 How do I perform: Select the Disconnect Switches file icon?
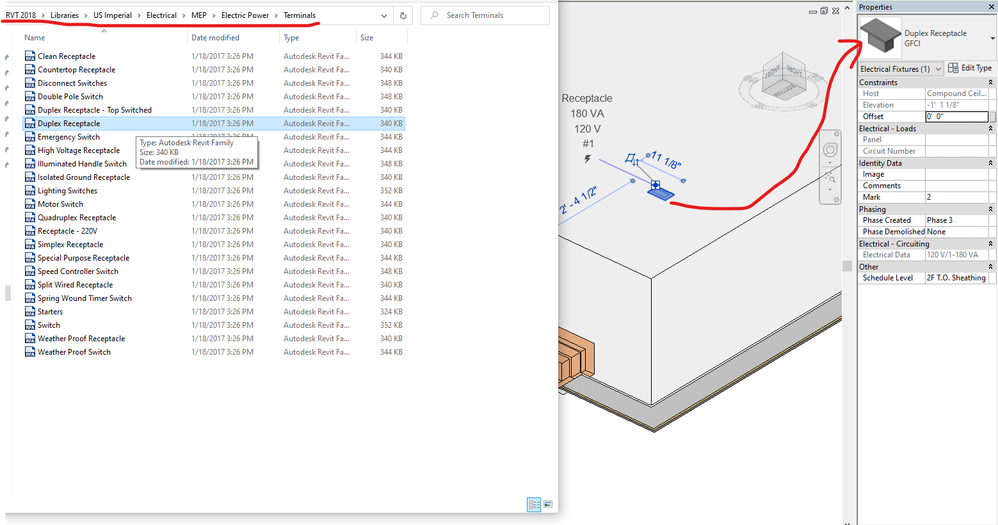click(x=29, y=83)
